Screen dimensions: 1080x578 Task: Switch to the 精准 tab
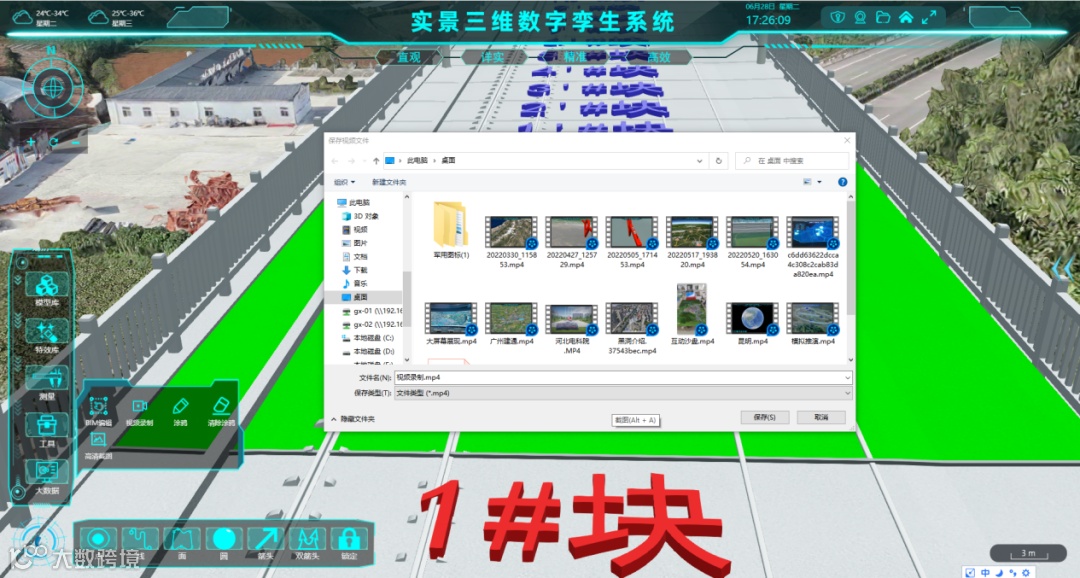(576, 57)
